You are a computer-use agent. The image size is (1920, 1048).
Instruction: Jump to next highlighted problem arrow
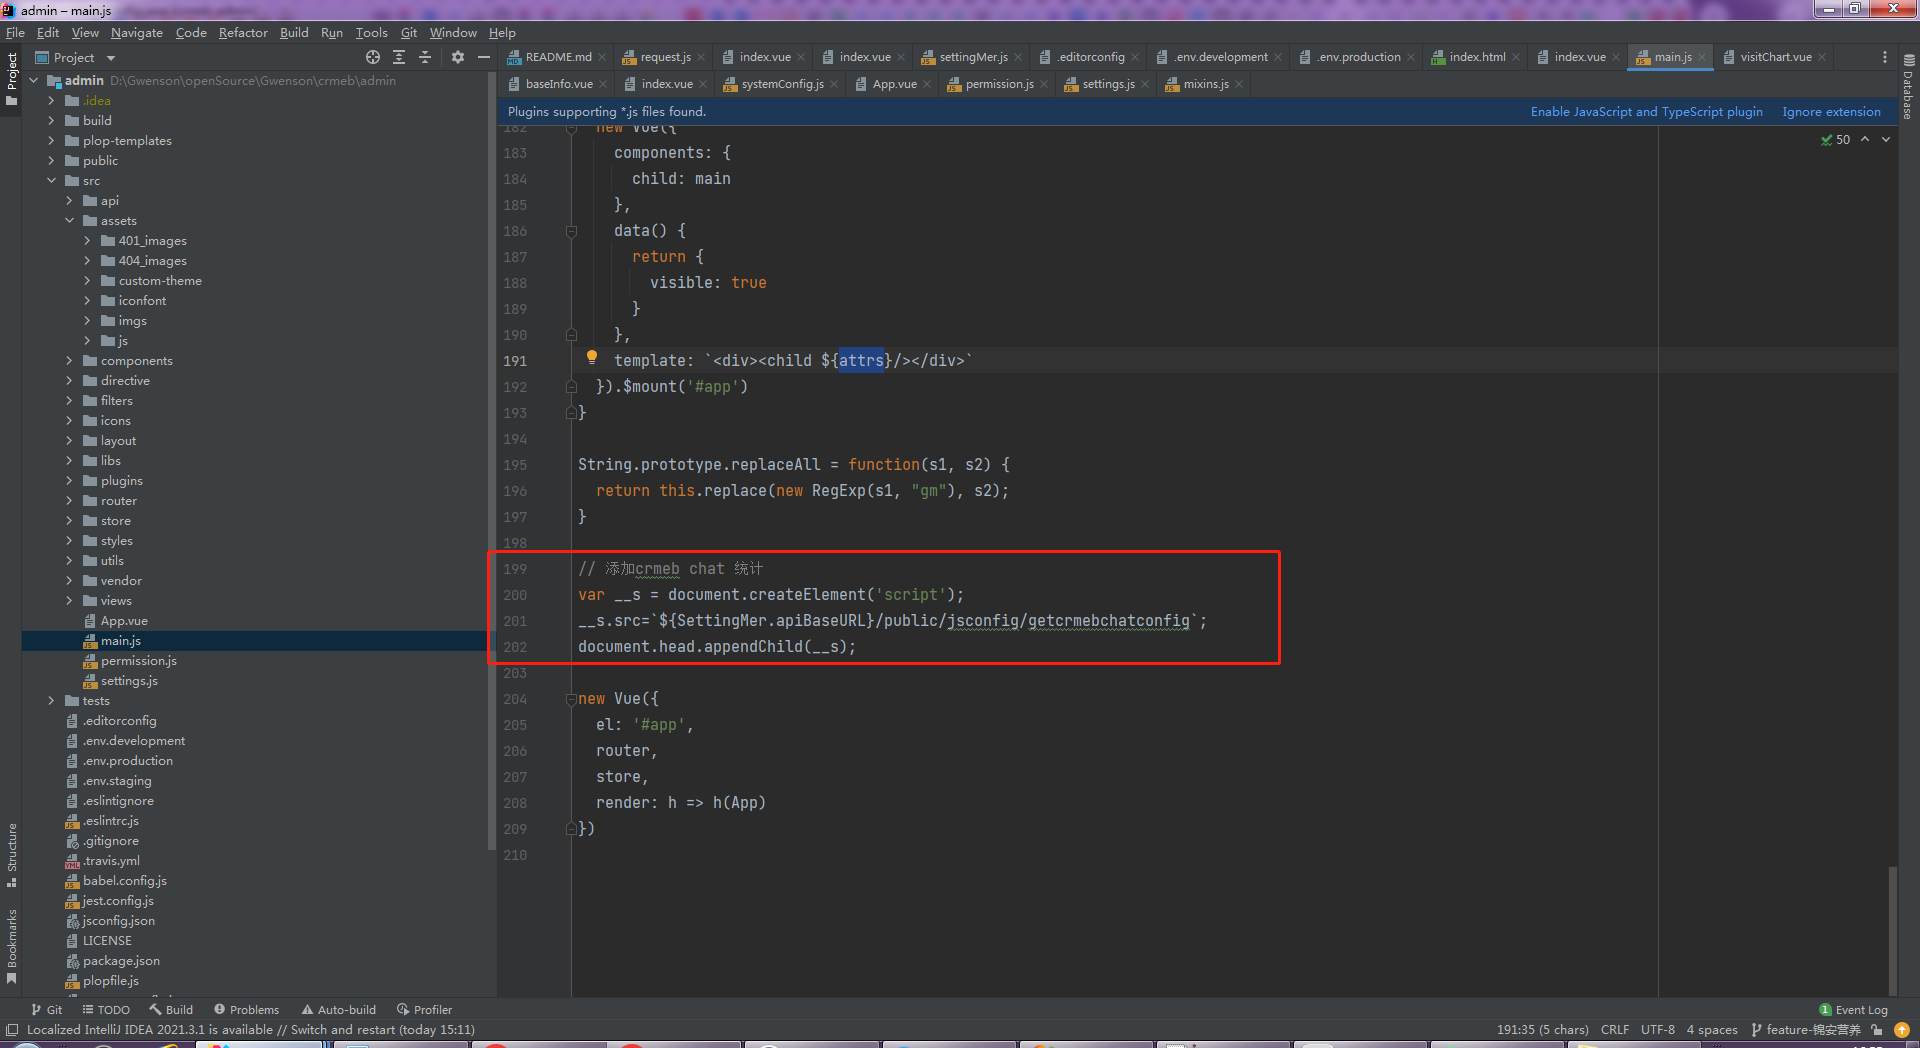pos(1886,139)
